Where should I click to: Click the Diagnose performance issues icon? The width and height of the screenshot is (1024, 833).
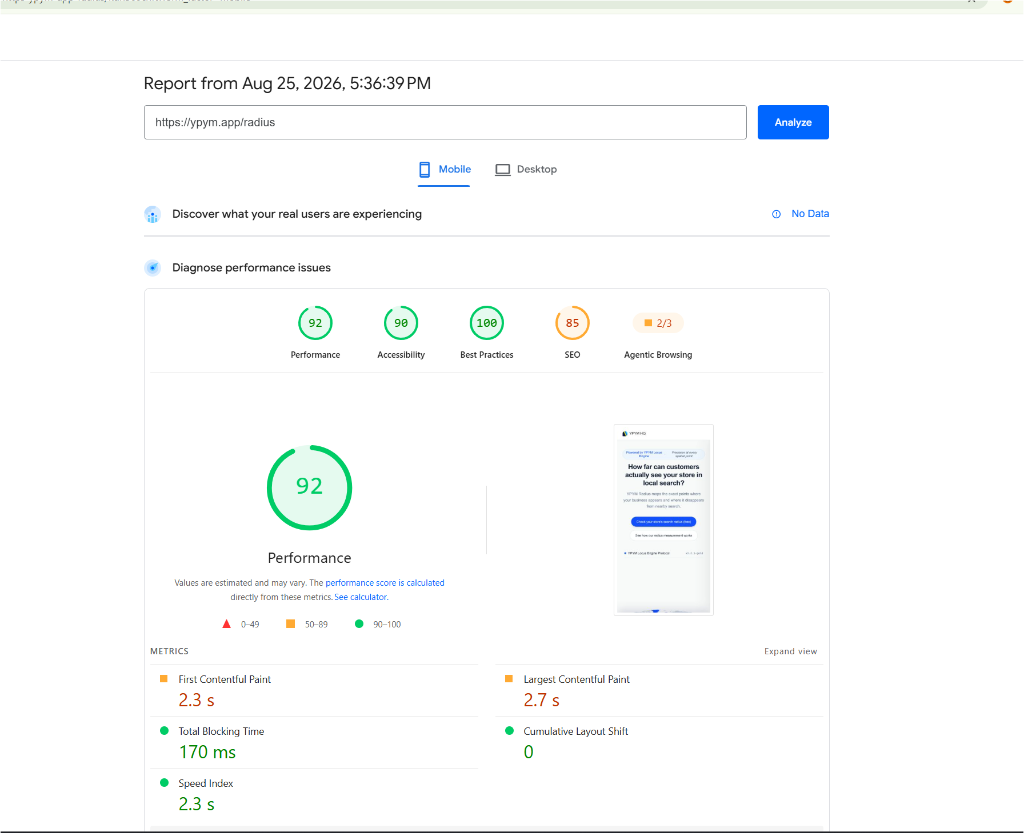coord(152,268)
